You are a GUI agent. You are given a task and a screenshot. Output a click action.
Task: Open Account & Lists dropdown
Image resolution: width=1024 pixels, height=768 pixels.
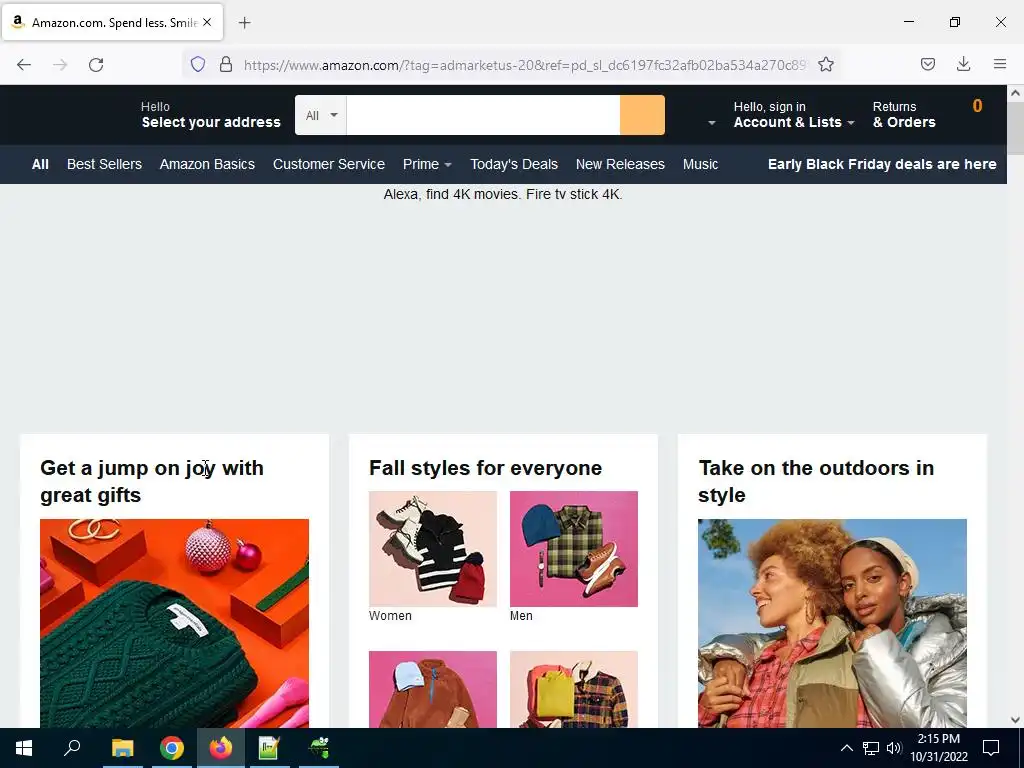click(x=793, y=115)
